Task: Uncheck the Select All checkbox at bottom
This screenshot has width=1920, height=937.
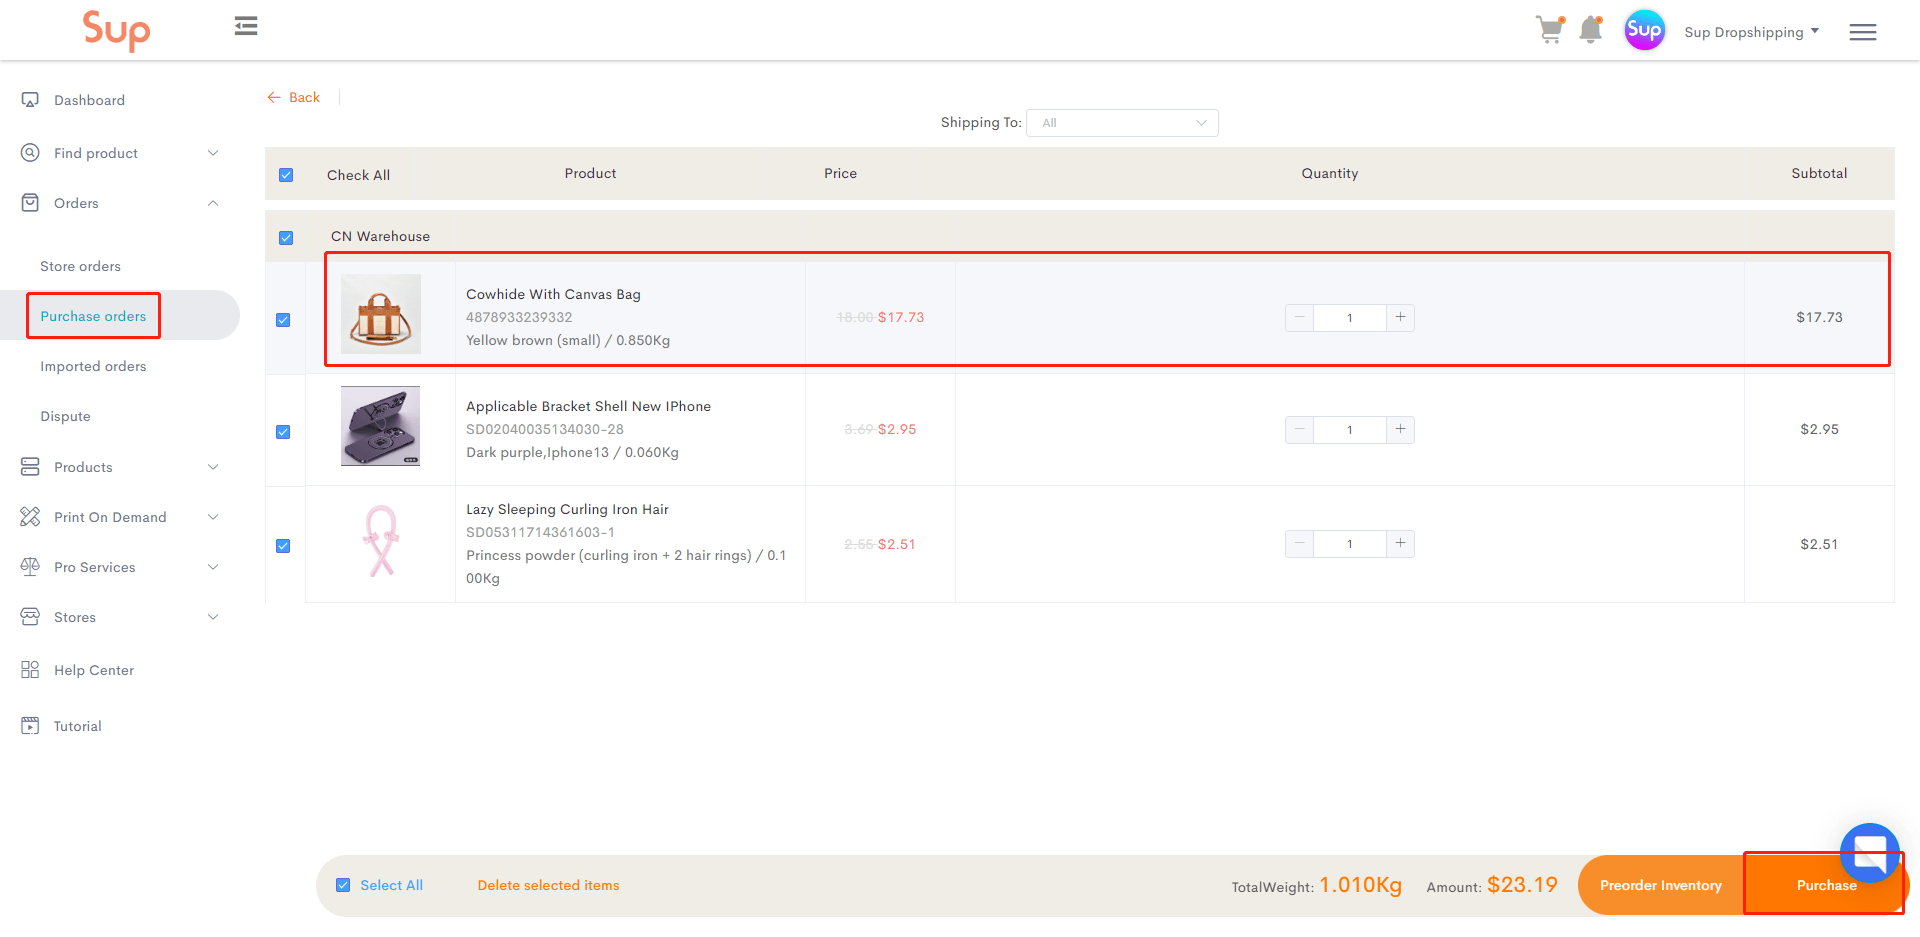Action: [343, 884]
